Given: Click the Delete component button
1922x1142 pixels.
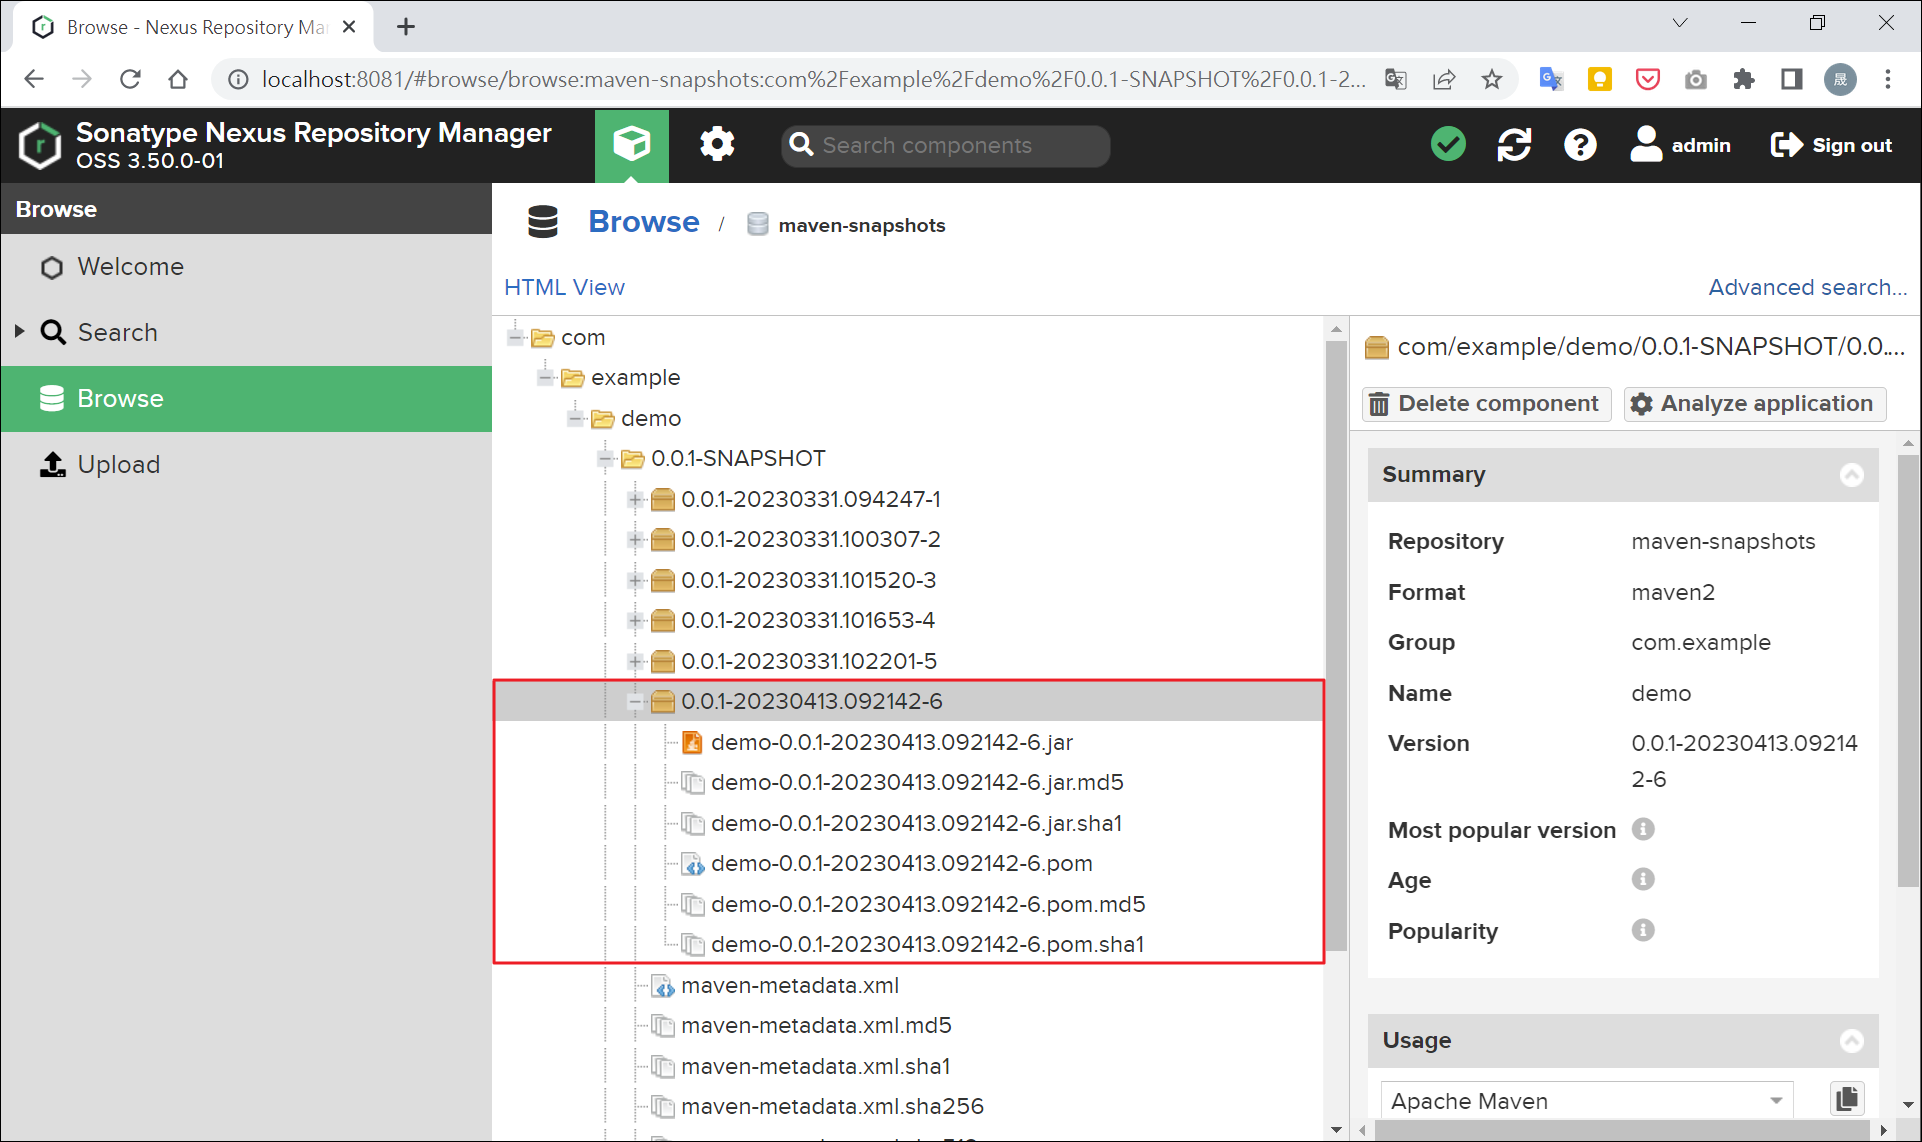Looking at the screenshot, I should pos(1485,403).
